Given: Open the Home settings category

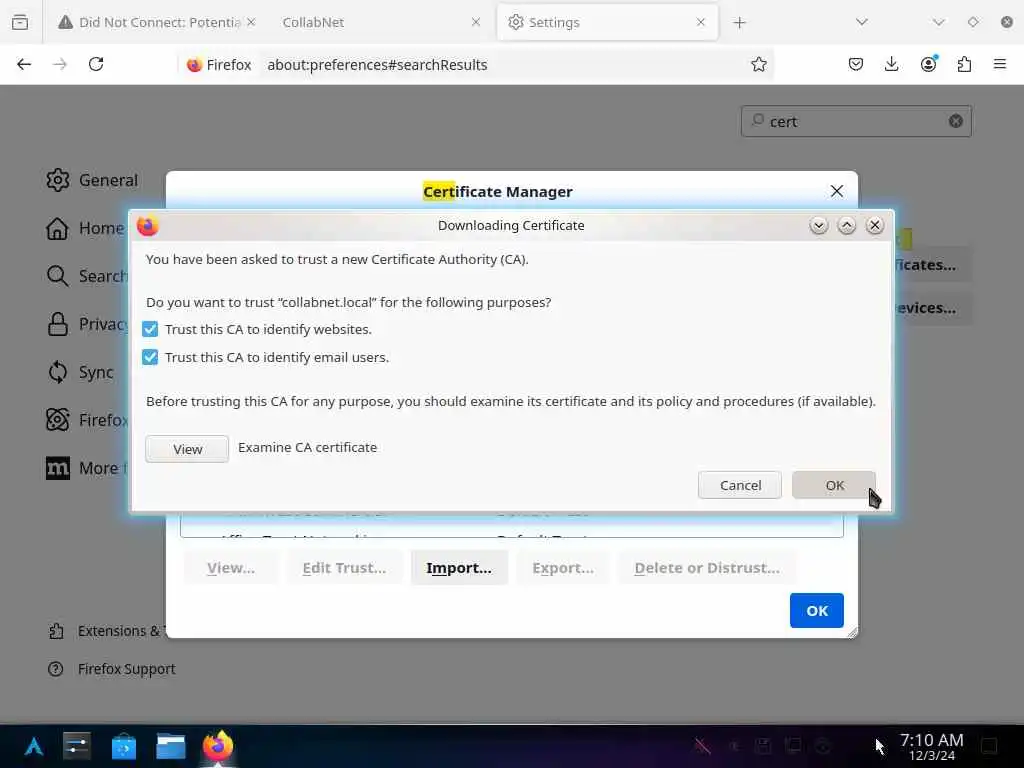Looking at the screenshot, I should click(85, 229).
